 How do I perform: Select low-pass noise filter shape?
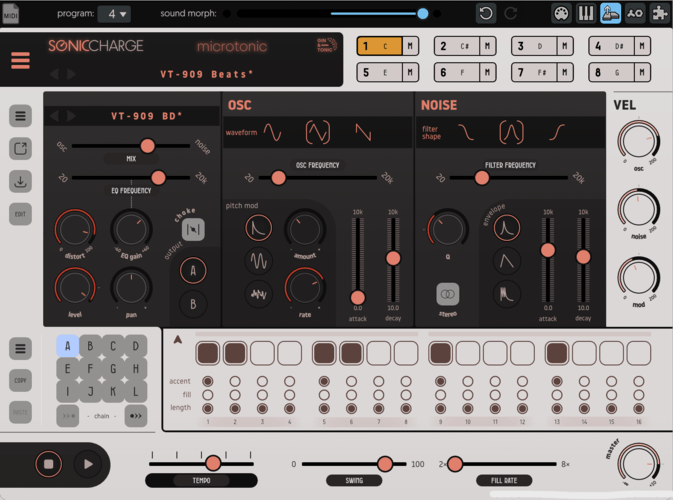pyautogui.click(x=466, y=132)
